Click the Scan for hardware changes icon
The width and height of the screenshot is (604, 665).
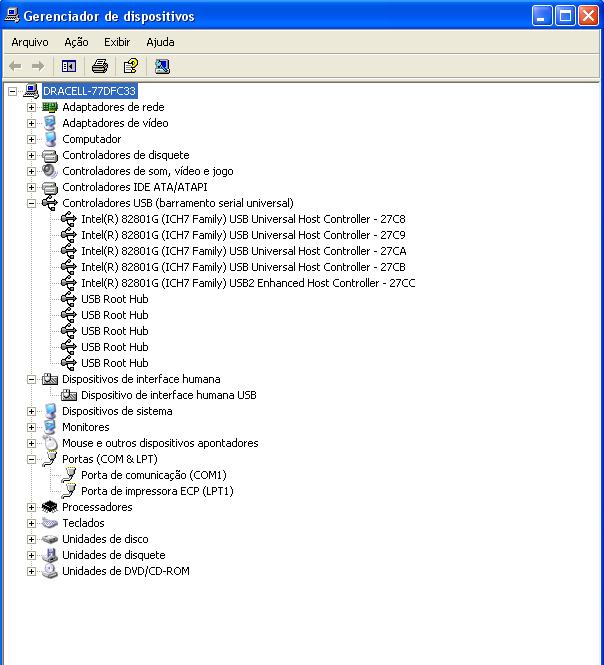point(162,66)
